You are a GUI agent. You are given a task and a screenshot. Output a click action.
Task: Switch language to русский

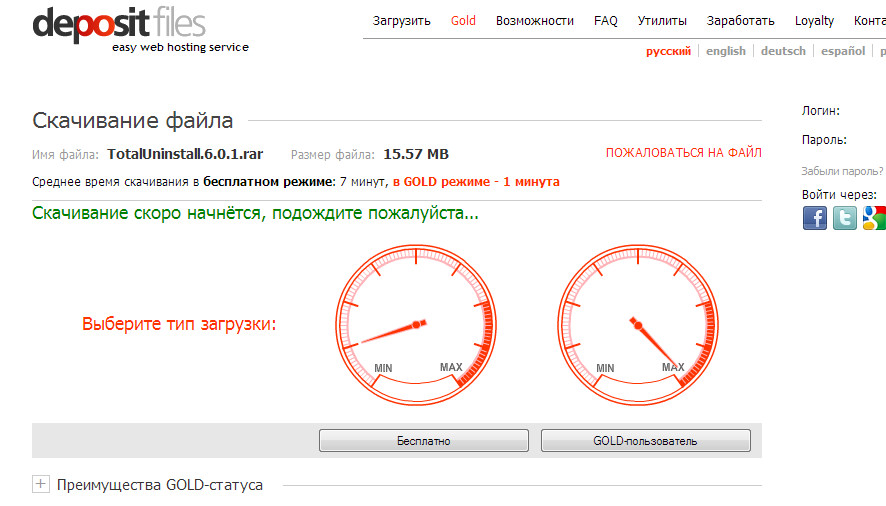point(668,51)
